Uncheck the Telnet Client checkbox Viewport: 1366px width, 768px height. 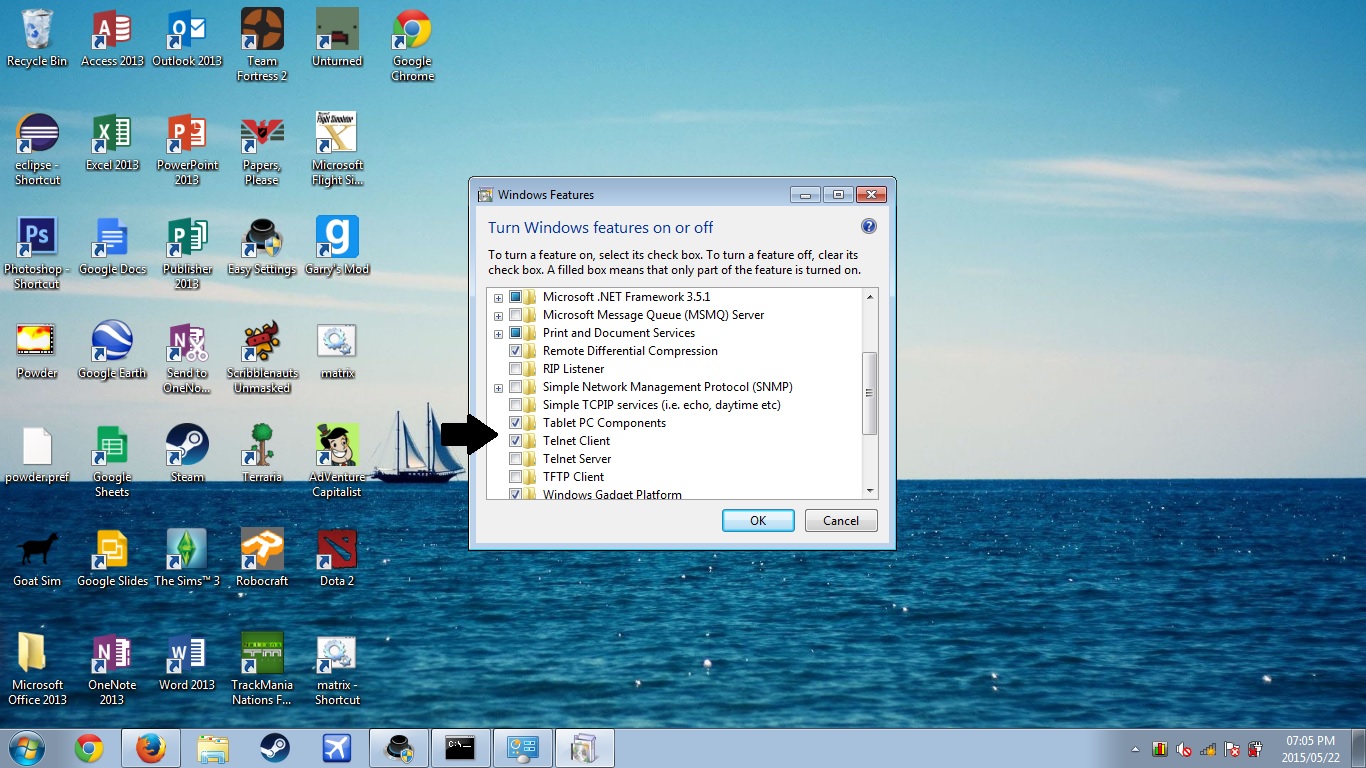(x=516, y=441)
